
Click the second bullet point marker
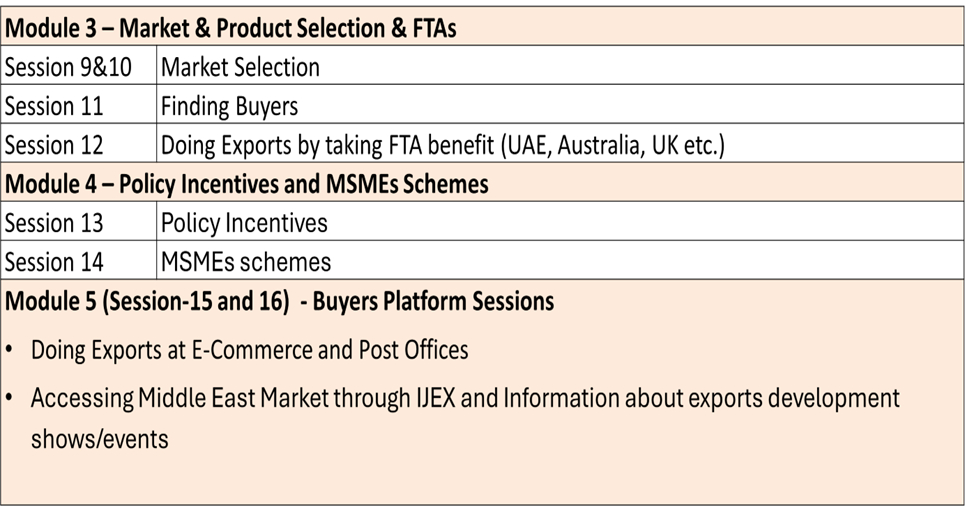point(9,399)
